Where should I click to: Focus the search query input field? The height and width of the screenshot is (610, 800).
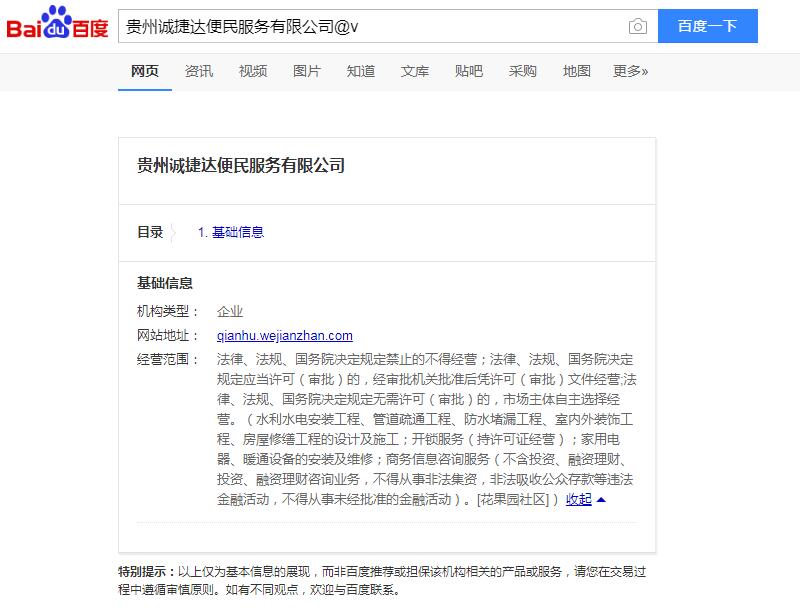[x=370, y=27]
